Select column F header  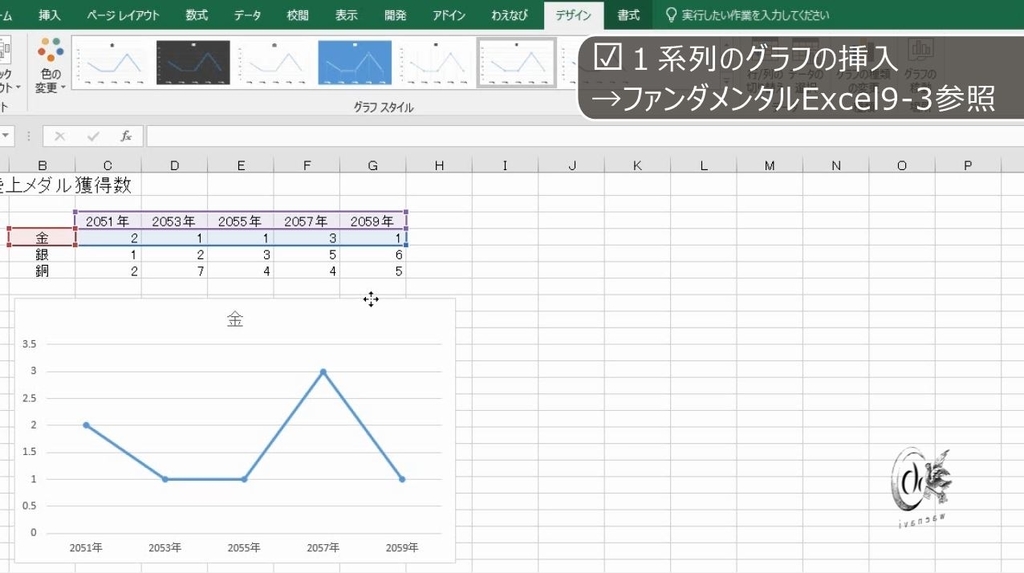pos(307,165)
